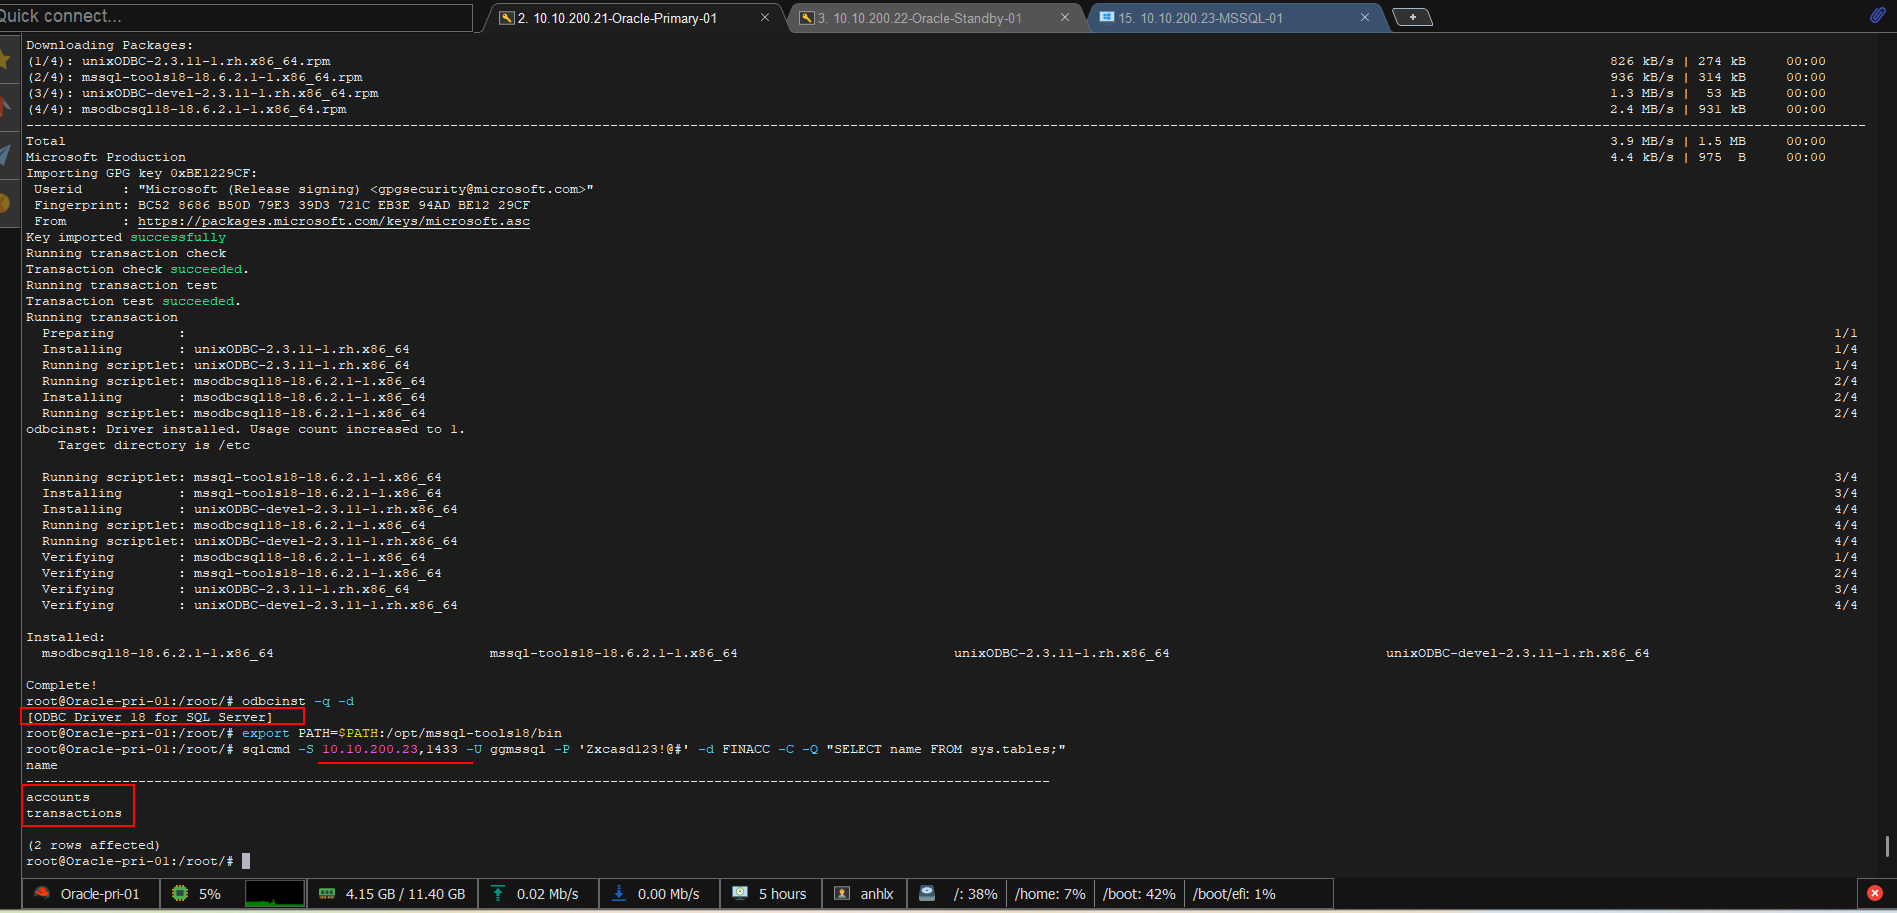
Task: Click the '0.00 Mb/s' download value
Action: coord(668,894)
